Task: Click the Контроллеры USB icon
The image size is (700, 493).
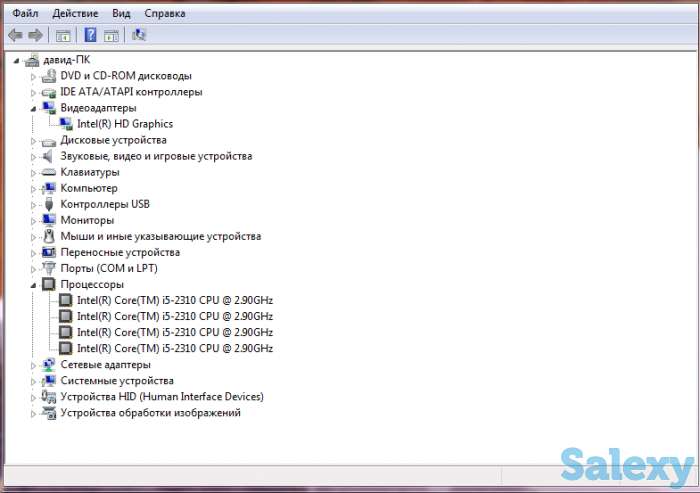Action: pos(48,204)
